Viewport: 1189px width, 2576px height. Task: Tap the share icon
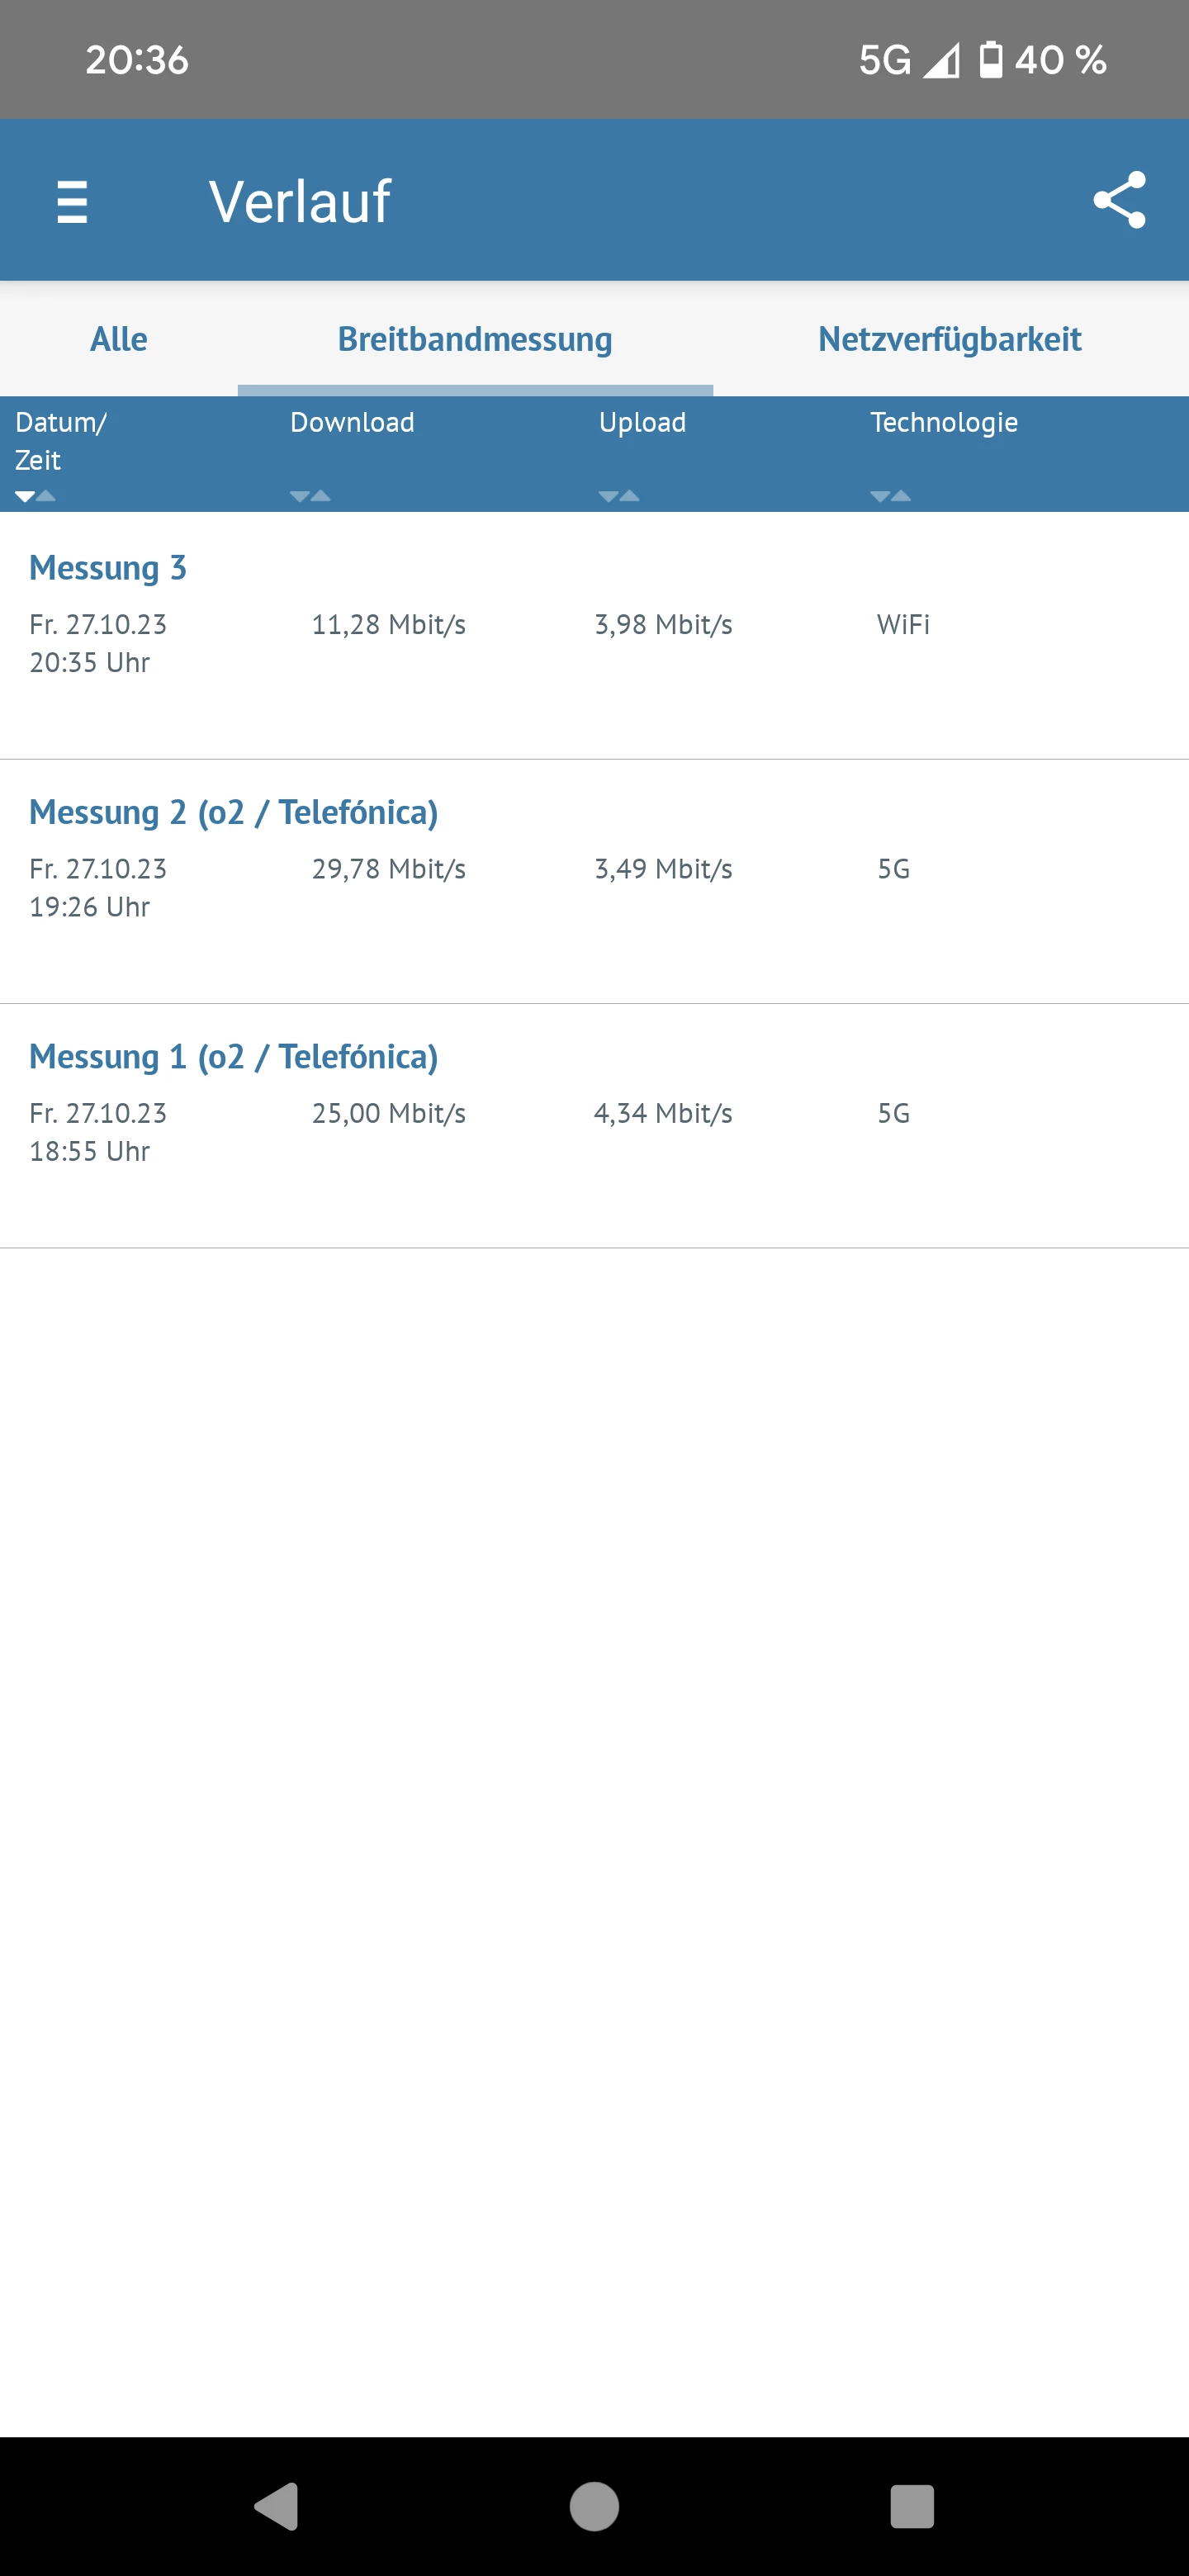click(1119, 200)
